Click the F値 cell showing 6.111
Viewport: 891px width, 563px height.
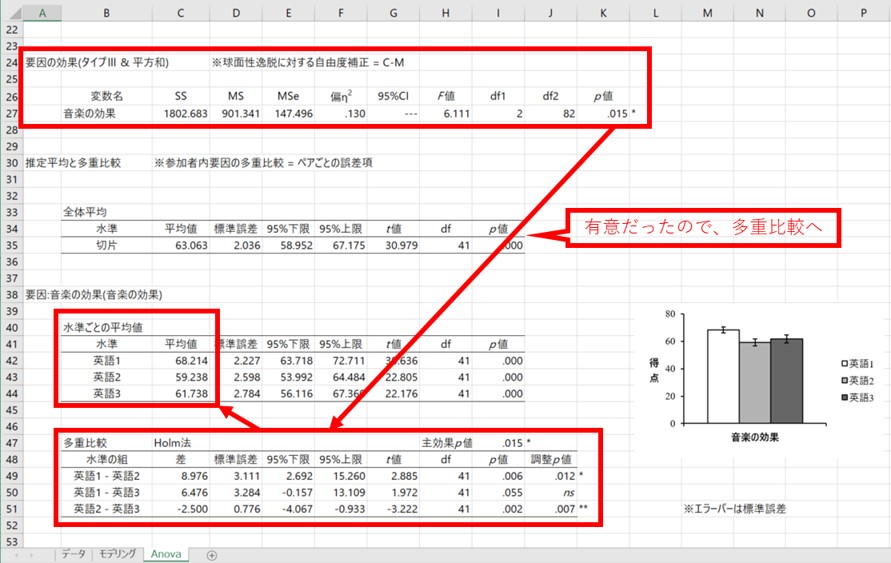click(441, 113)
